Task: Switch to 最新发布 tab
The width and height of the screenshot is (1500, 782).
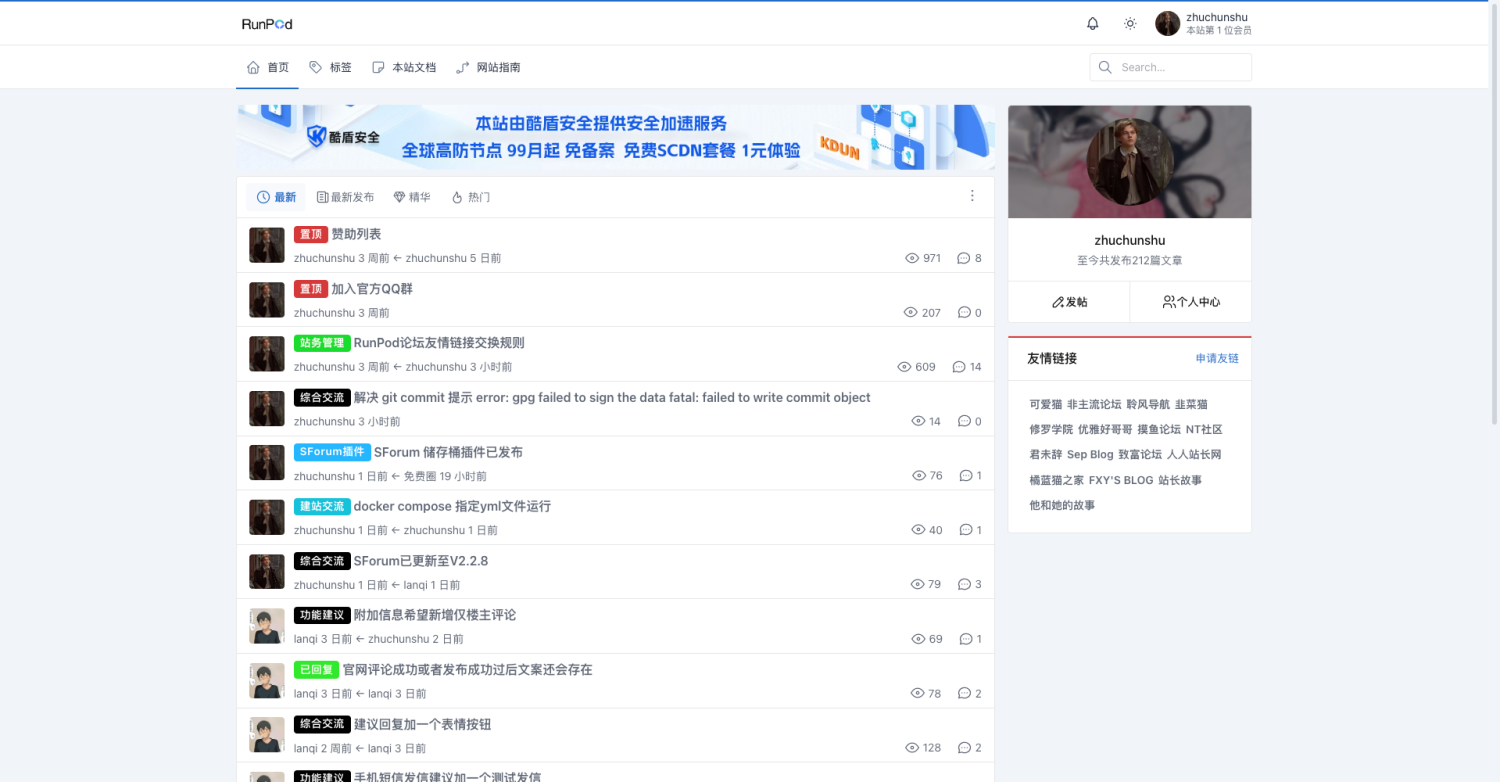Action: [x=345, y=197]
